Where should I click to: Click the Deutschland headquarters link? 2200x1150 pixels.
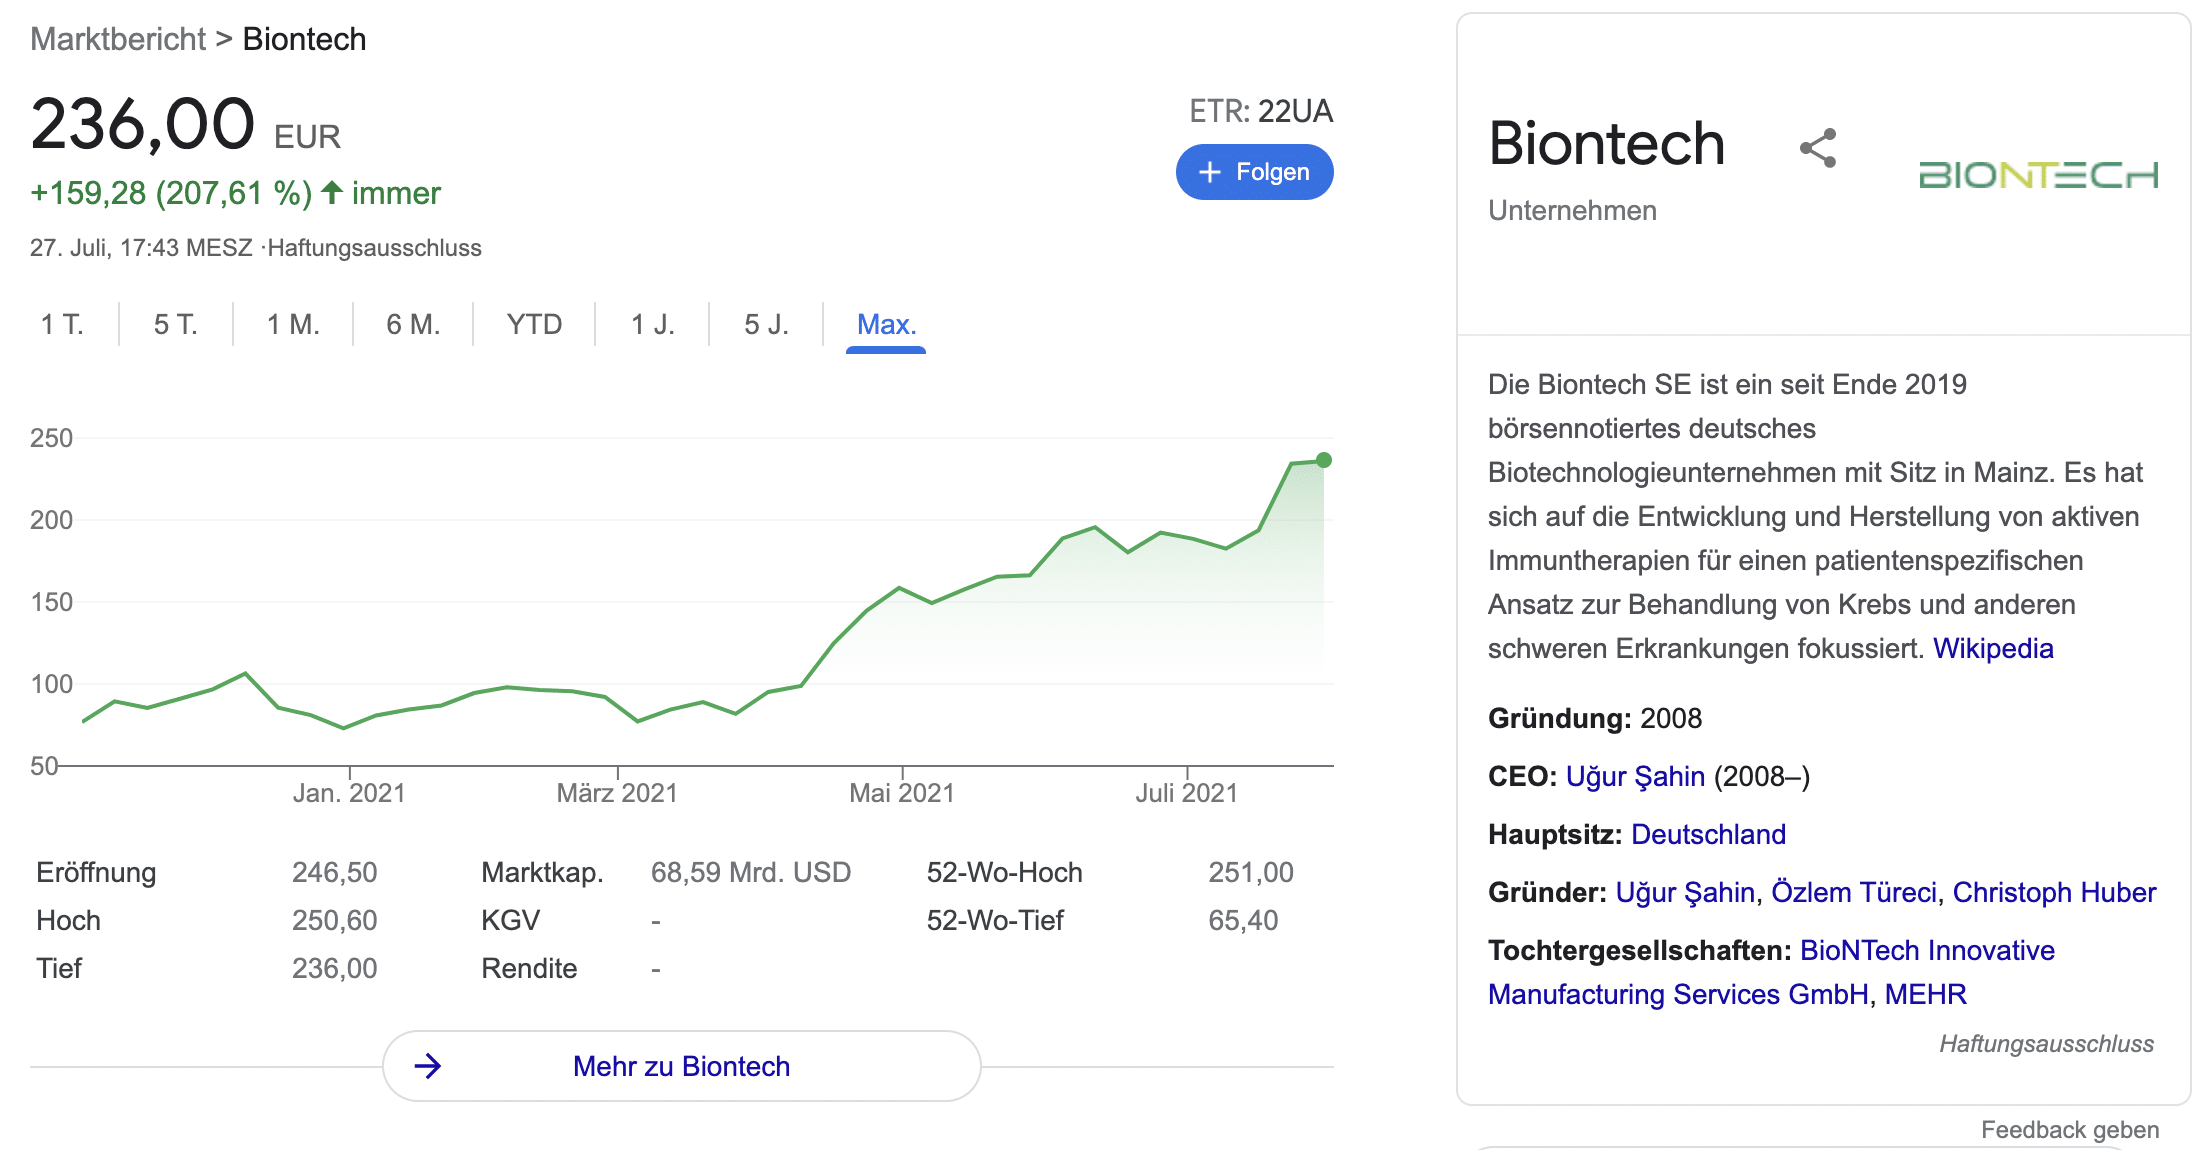pos(1708,835)
